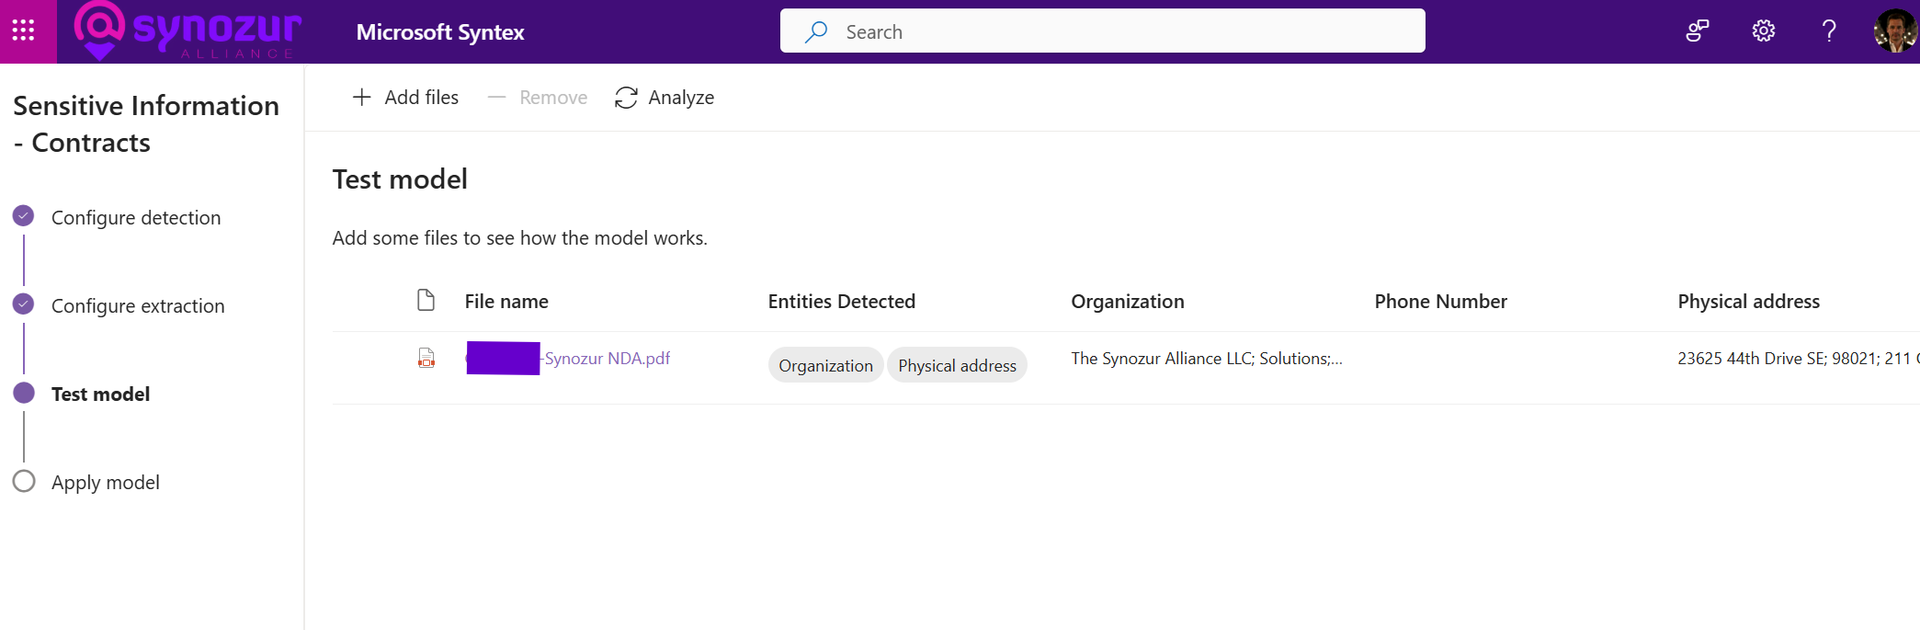Viewport: 1920px width, 630px height.
Task: Click the empty circle for Apply model
Action: pyautogui.click(x=24, y=481)
